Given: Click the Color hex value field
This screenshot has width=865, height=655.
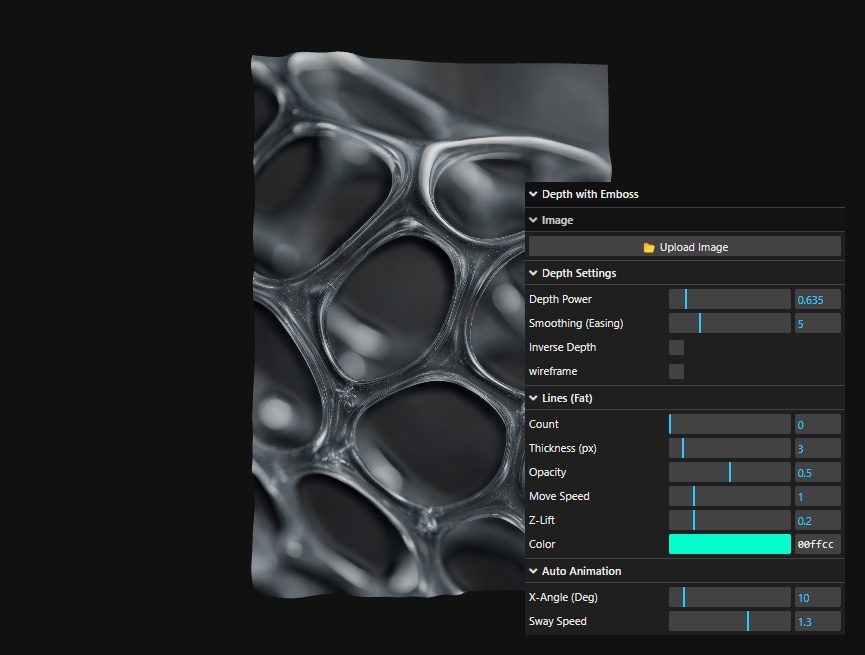Looking at the screenshot, I should 817,544.
